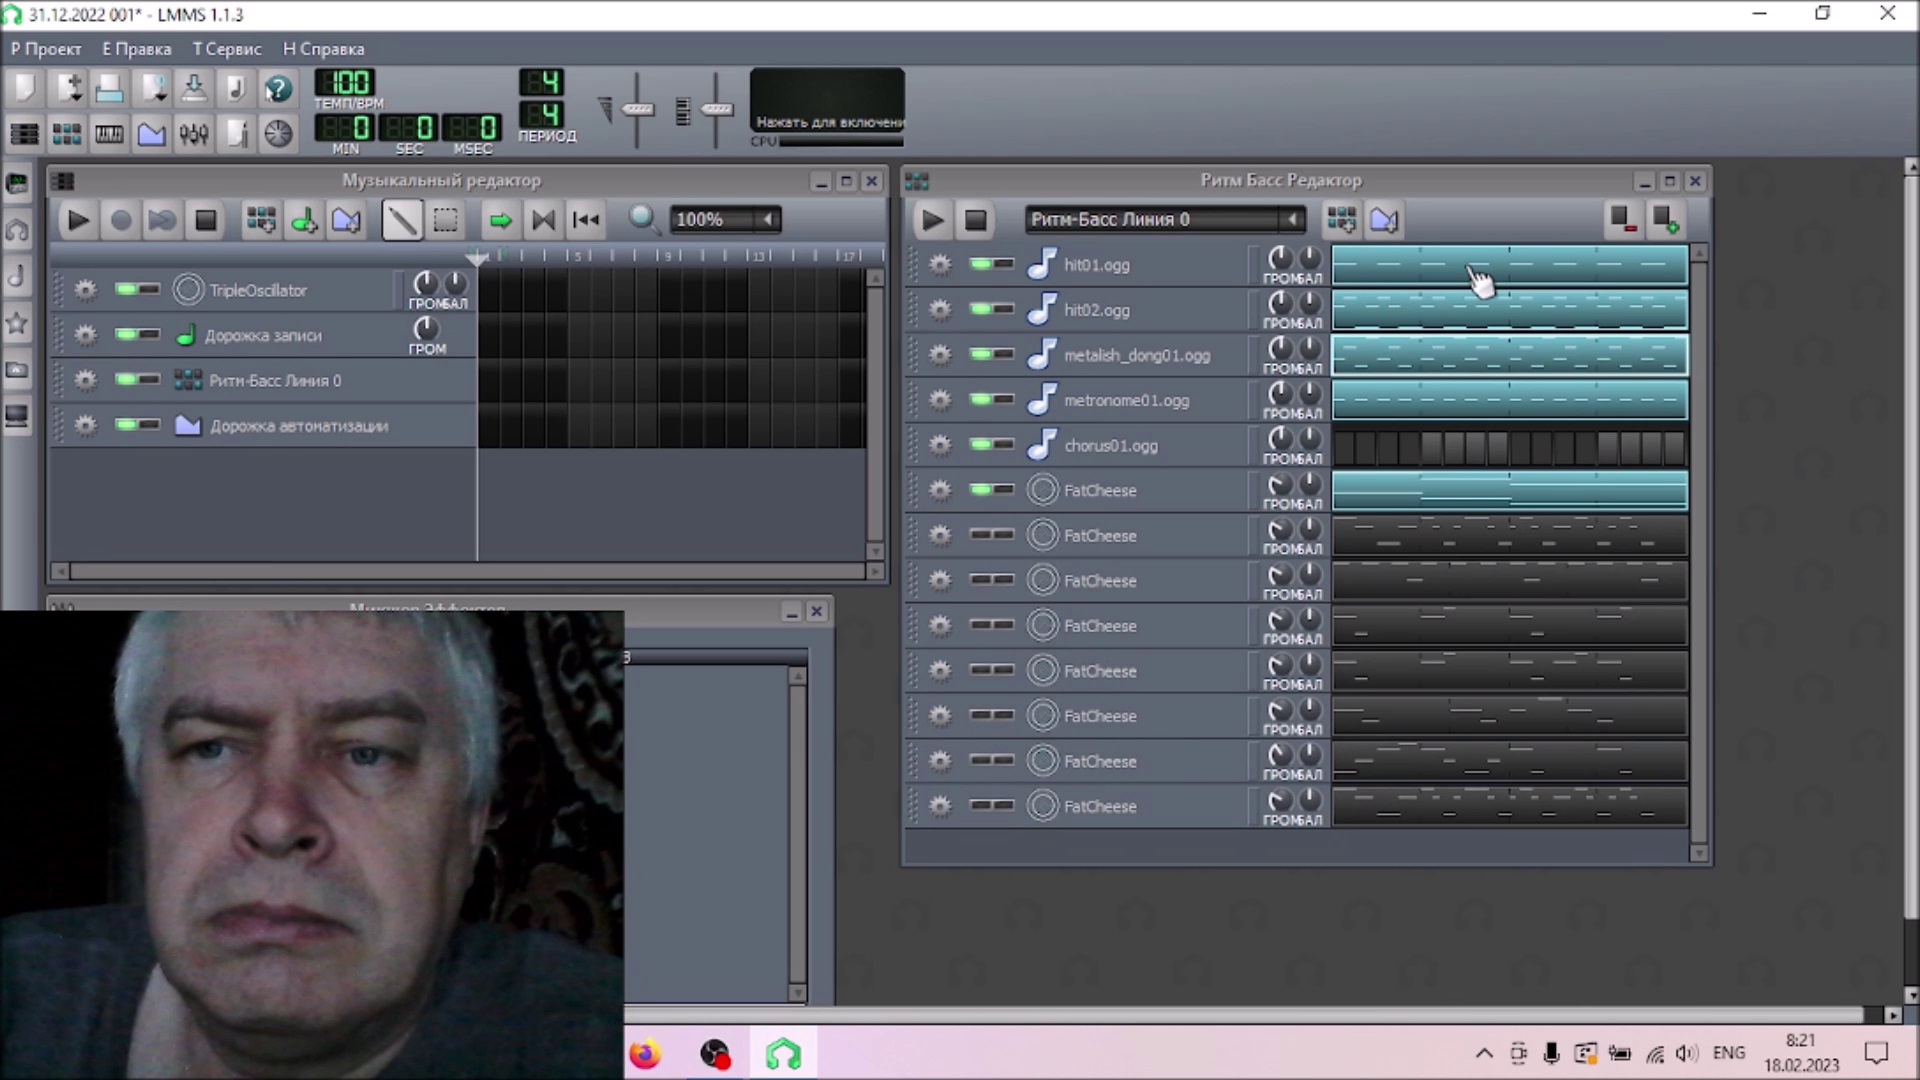Click the Song Editor toolbar icon

click(x=24, y=134)
